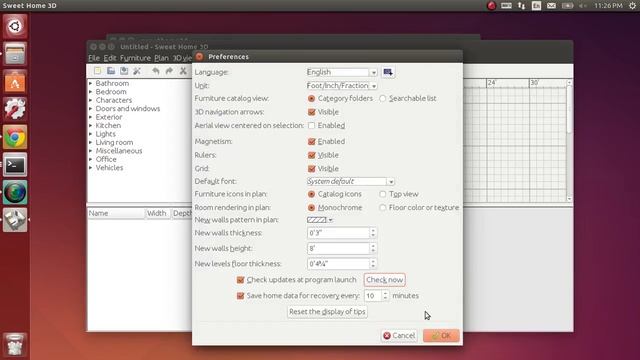The image size is (640, 360).
Task: Expand the Bathroom catalog category
Action: point(91,83)
